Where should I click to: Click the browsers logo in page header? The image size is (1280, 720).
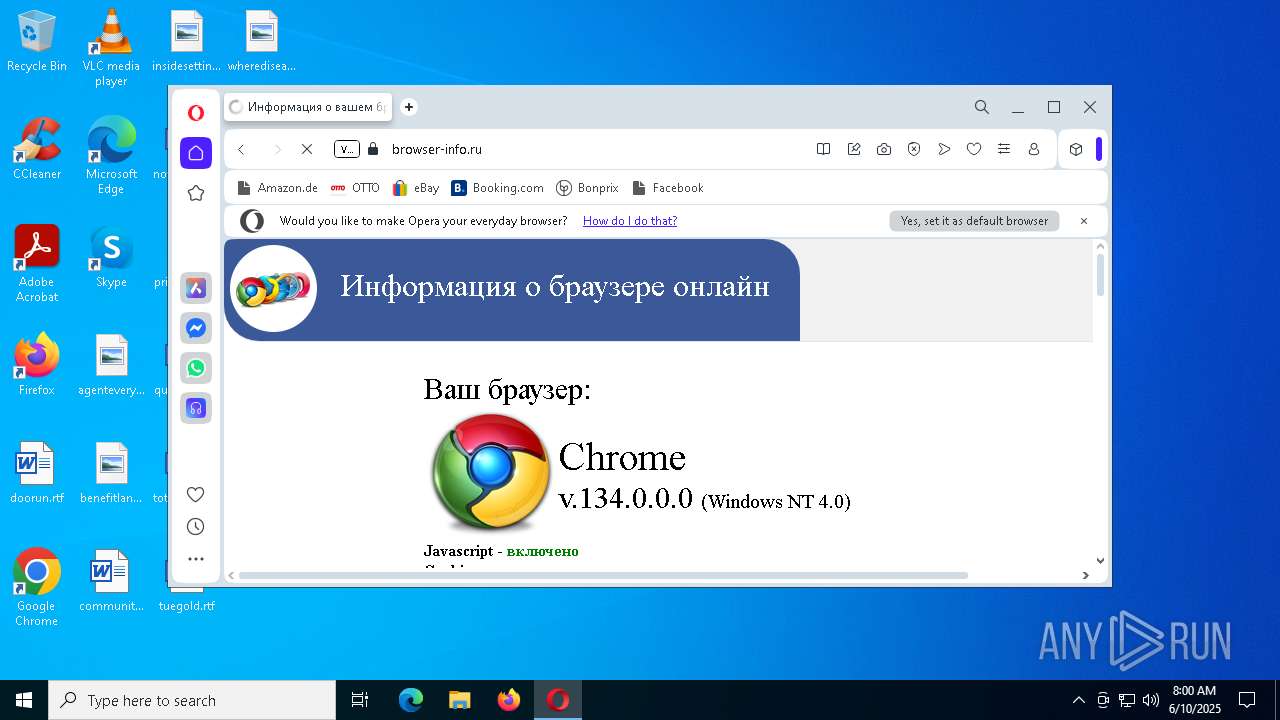[x=274, y=289]
